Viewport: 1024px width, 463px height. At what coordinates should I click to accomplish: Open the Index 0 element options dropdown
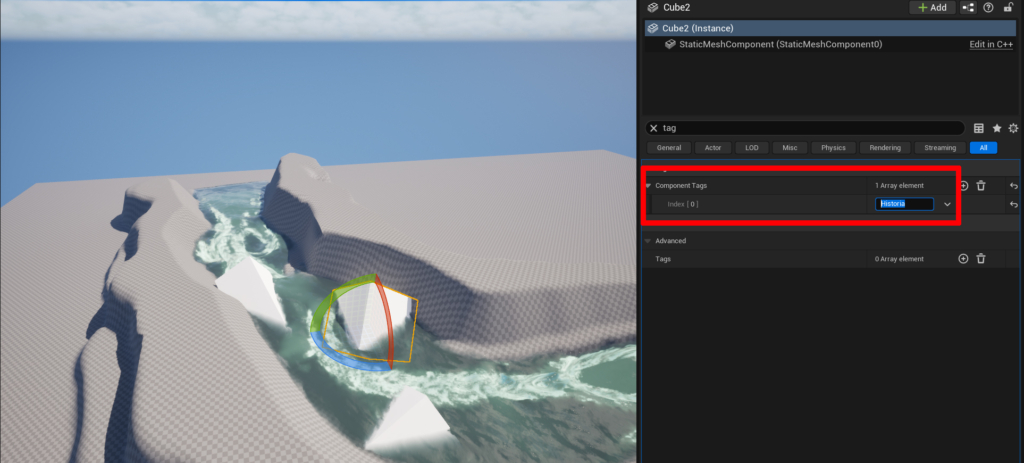[947, 205]
